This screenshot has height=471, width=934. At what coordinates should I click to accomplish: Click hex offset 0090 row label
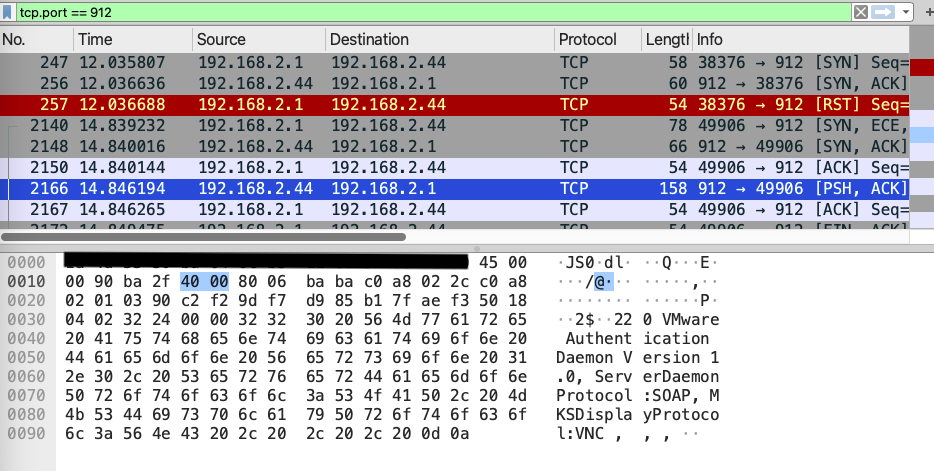(26, 433)
